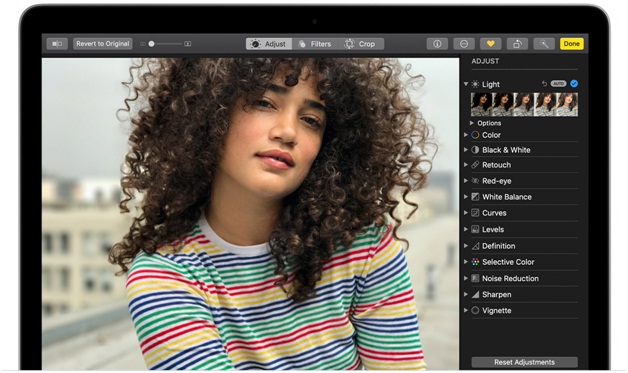Image resolution: width=628 pixels, height=373 pixels.
Task: Click the zoom slider handle
Action: pyautogui.click(x=151, y=44)
